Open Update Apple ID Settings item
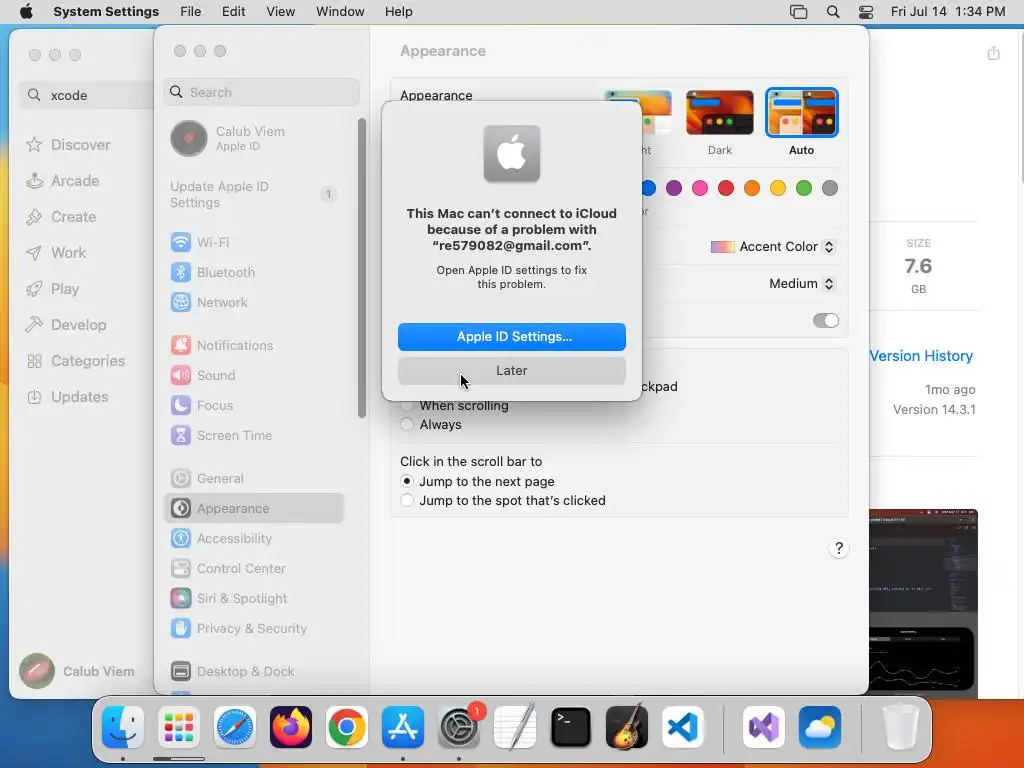 point(253,195)
